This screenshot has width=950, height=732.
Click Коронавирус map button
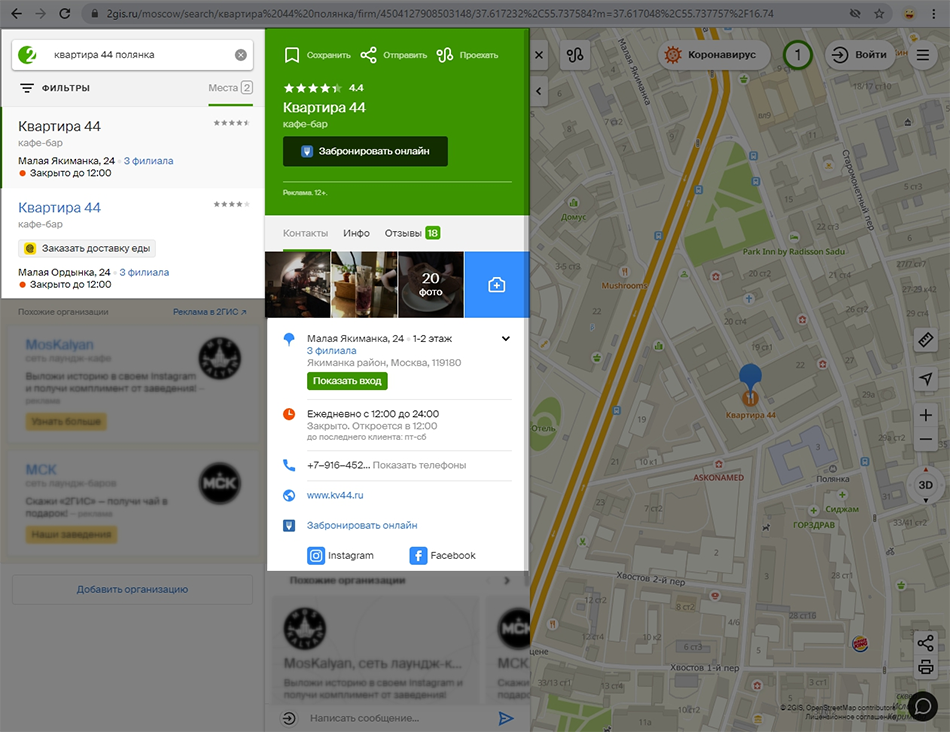714,55
